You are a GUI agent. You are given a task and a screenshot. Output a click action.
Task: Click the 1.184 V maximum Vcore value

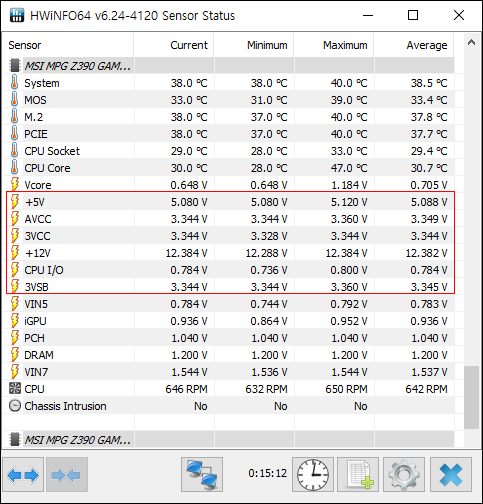click(x=349, y=185)
